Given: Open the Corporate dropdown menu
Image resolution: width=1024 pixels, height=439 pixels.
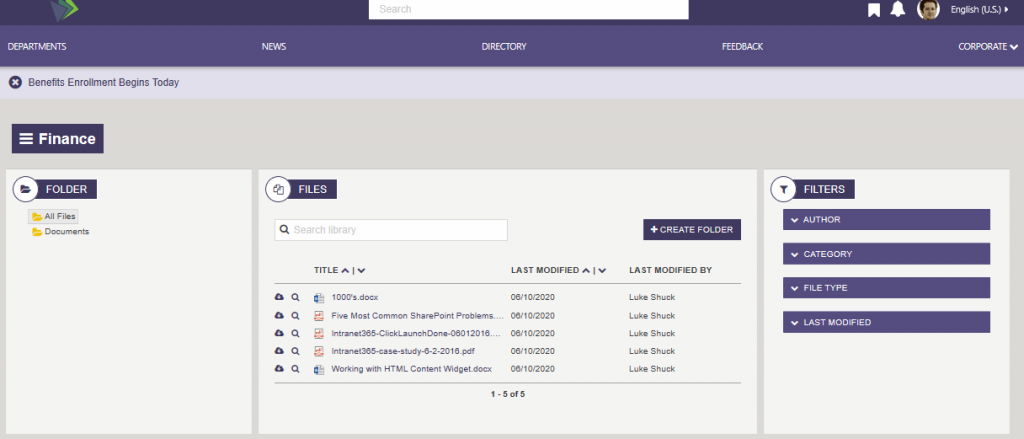Looking at the screenshot, I should coord(987,47).
